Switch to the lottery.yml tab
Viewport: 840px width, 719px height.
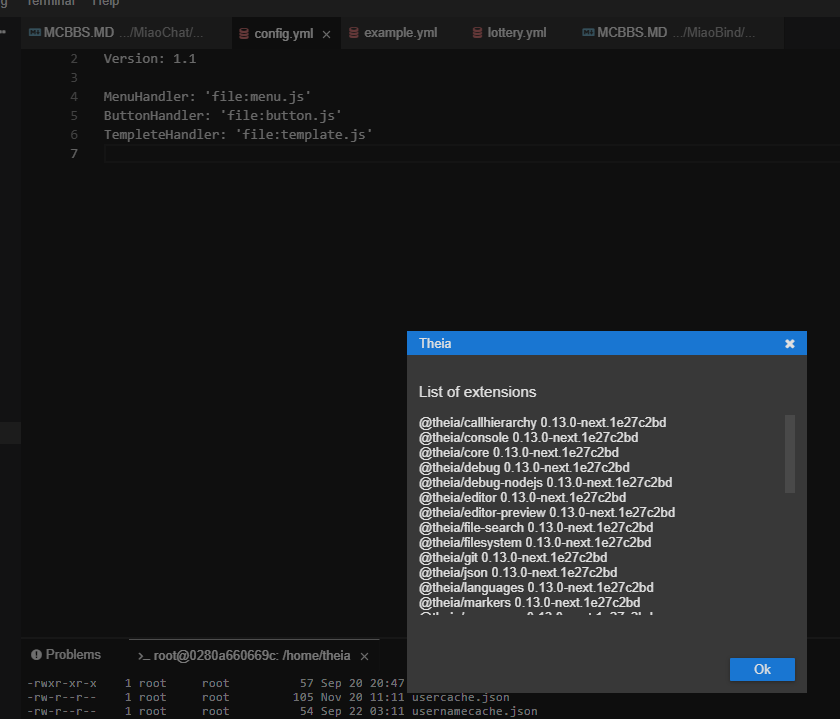click(x=514, y=32)
